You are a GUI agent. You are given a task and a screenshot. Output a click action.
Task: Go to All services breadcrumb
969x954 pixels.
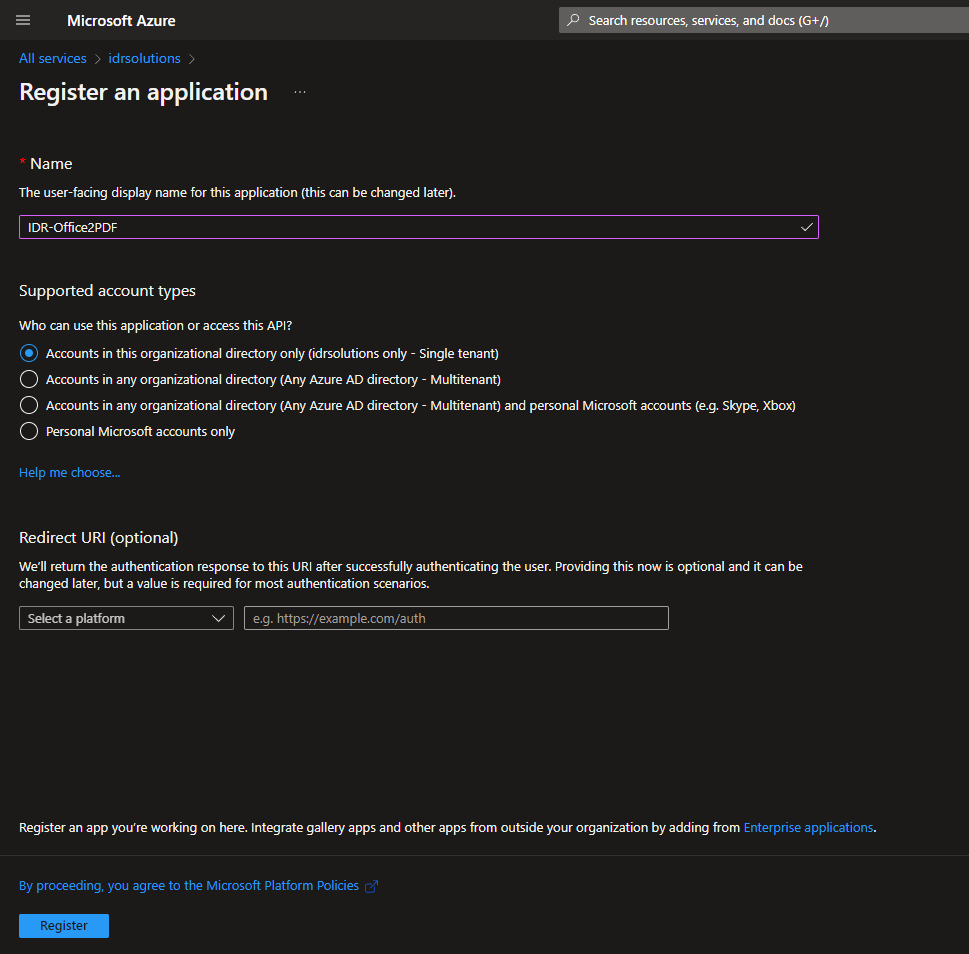click(53, 59)
